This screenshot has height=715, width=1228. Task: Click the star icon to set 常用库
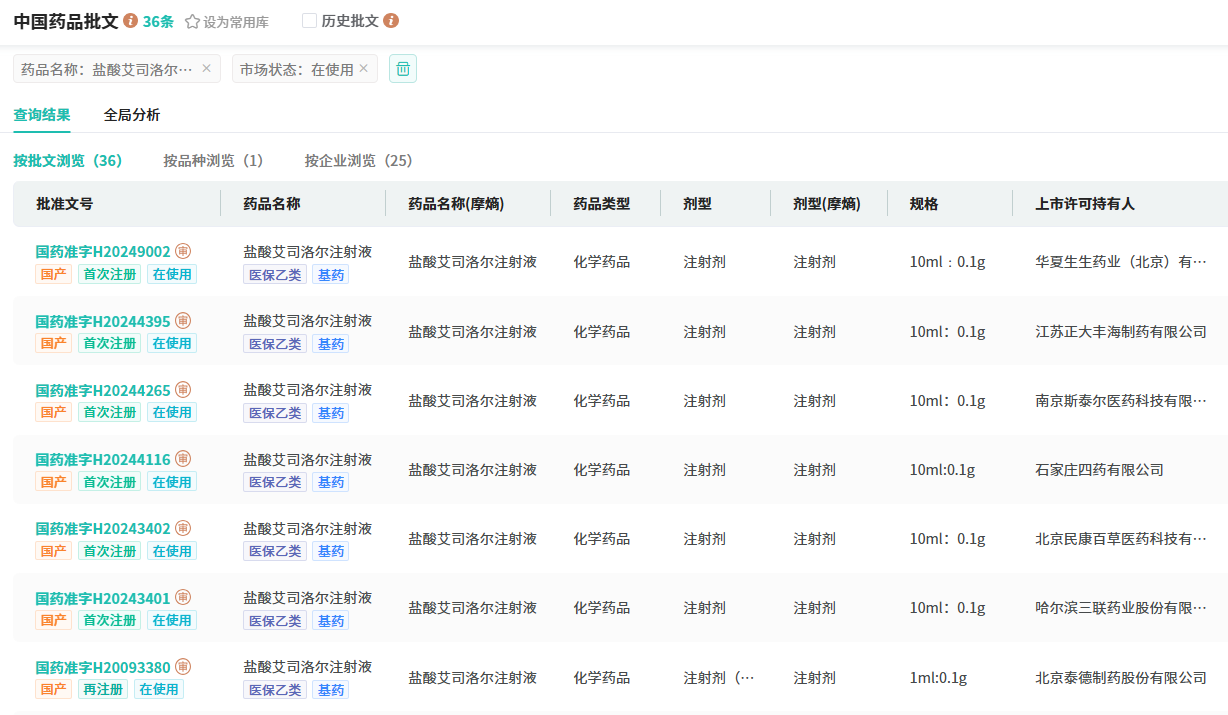coord(192,22)
